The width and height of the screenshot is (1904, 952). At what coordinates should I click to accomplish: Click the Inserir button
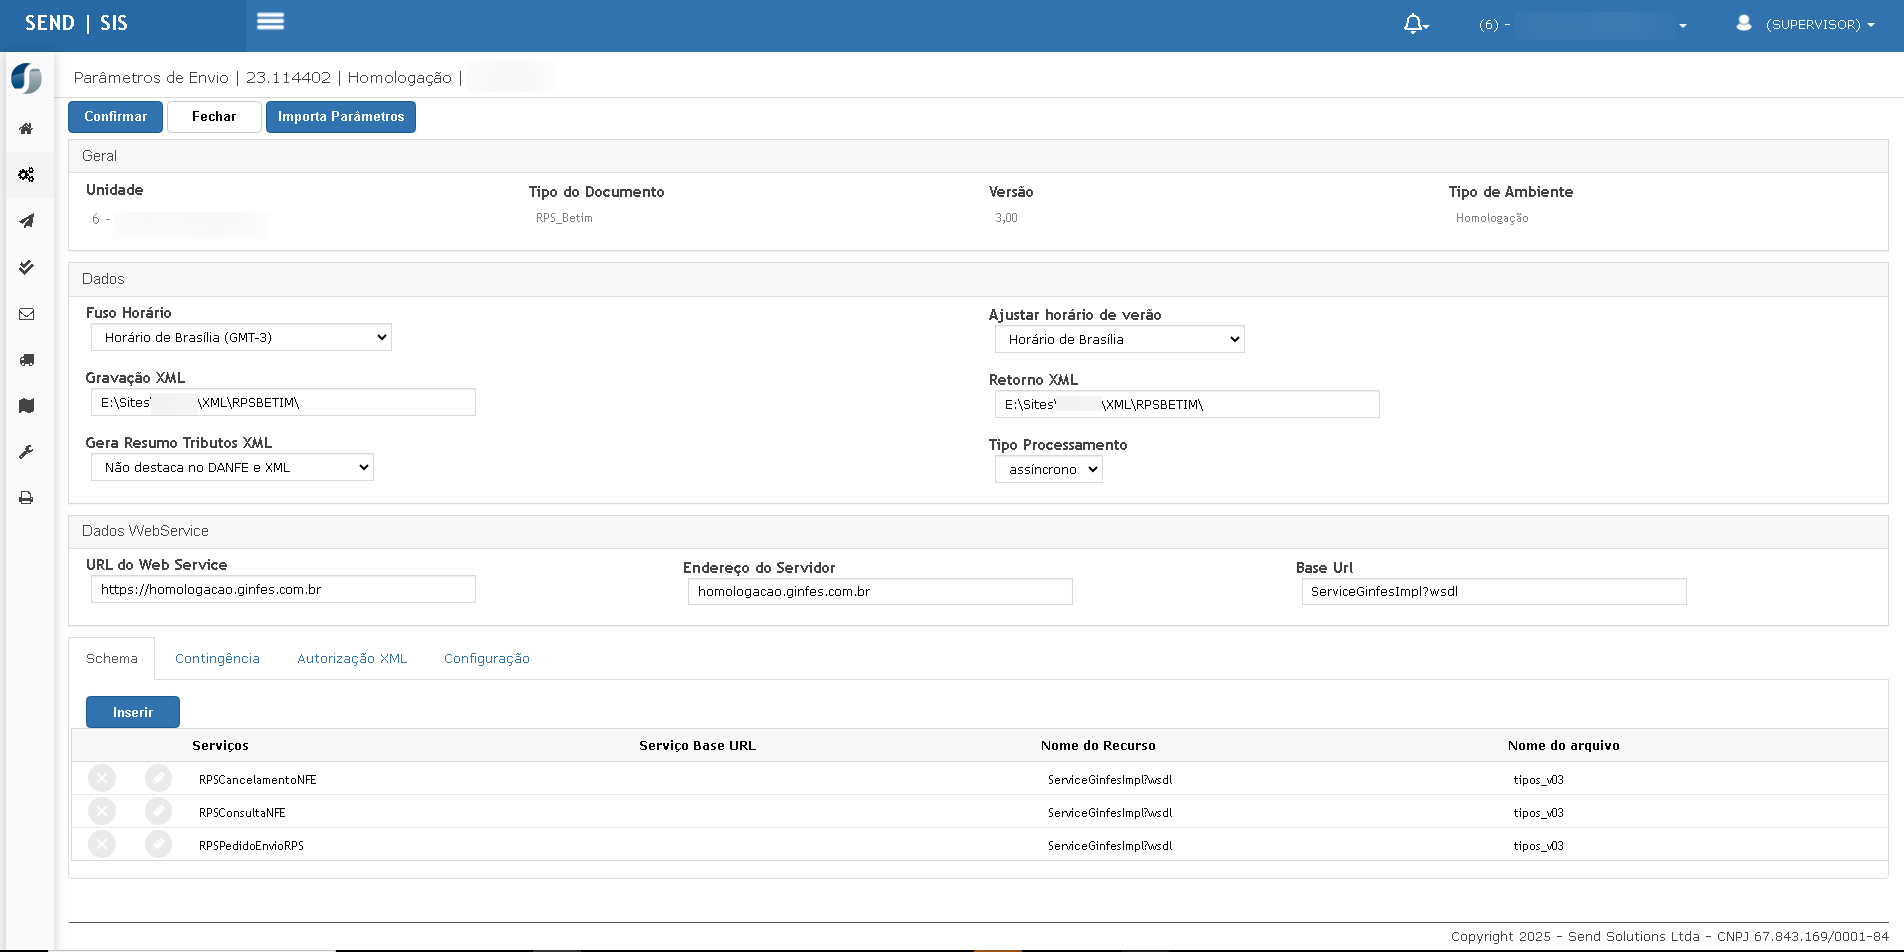[x=133, y=712]
